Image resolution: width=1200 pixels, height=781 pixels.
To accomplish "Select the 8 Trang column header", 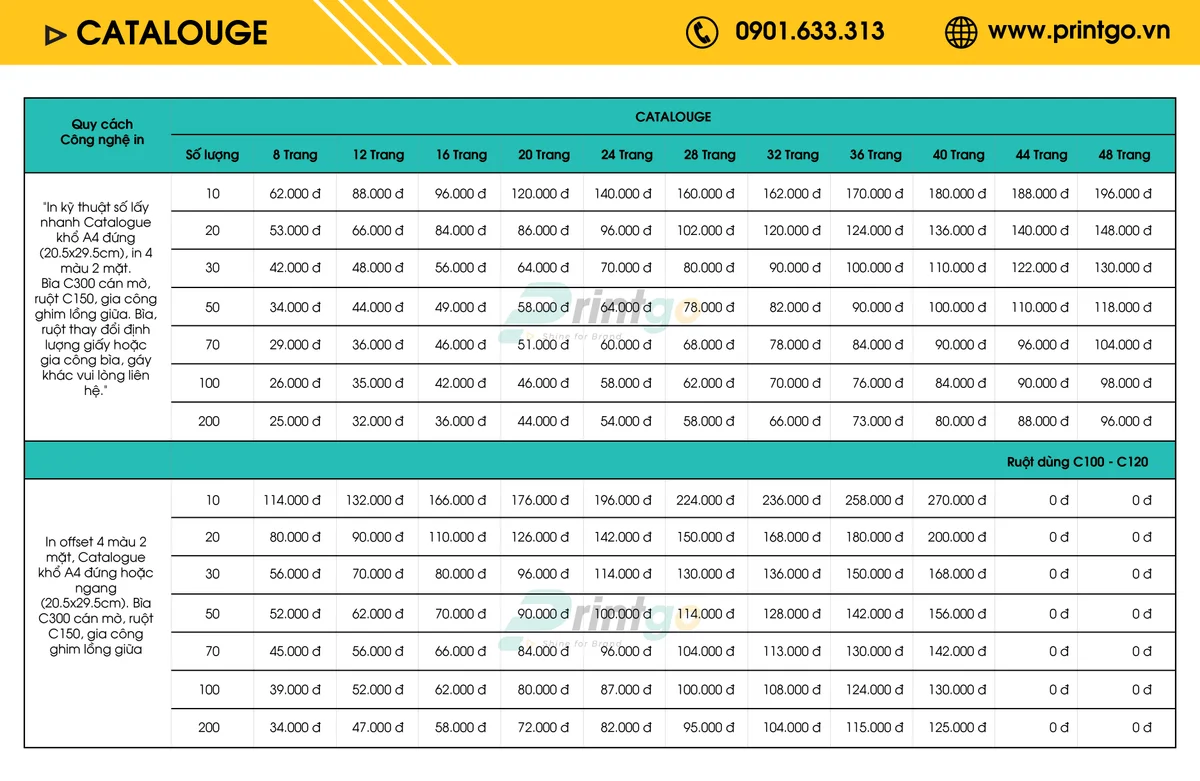I will [295, 155].
